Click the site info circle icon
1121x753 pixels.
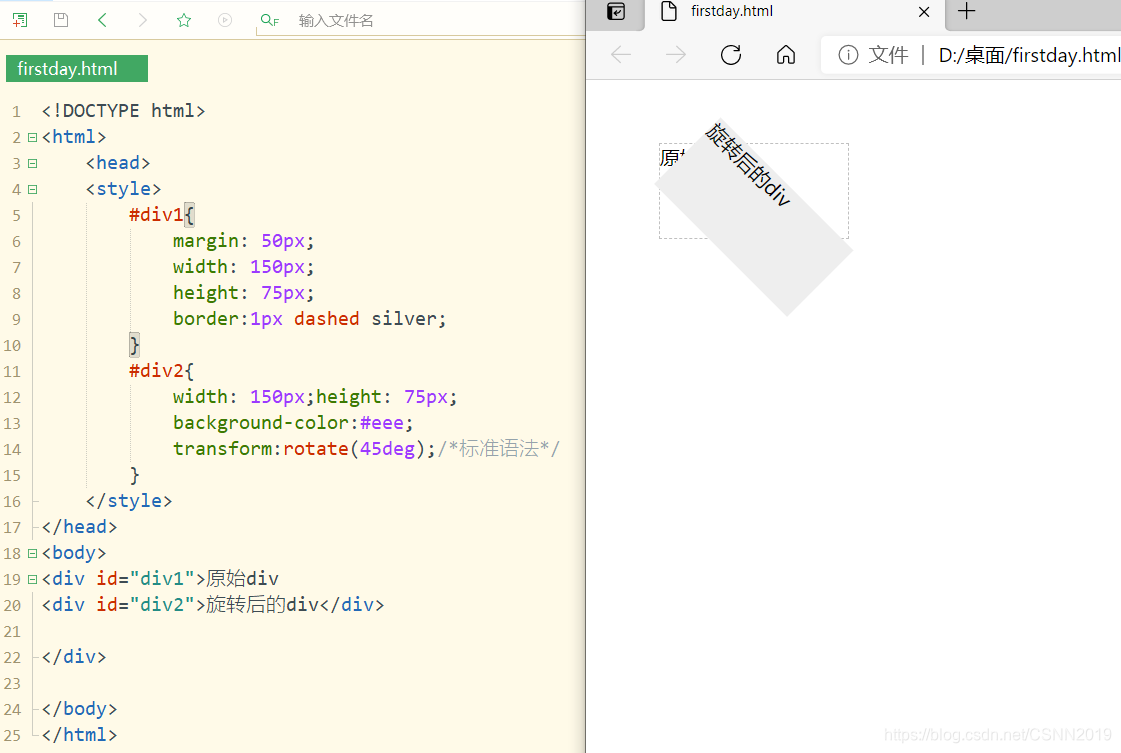coord(848,55)
